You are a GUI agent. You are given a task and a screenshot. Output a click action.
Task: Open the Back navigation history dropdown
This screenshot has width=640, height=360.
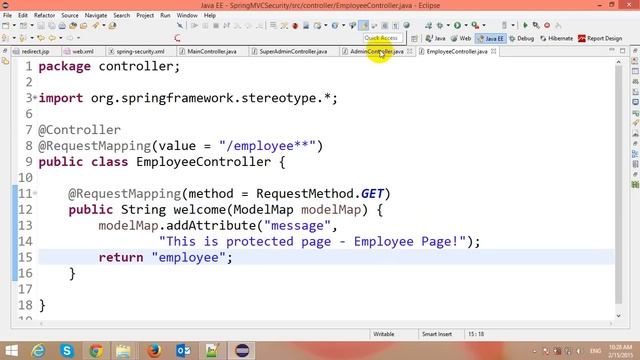click(60, 38)
